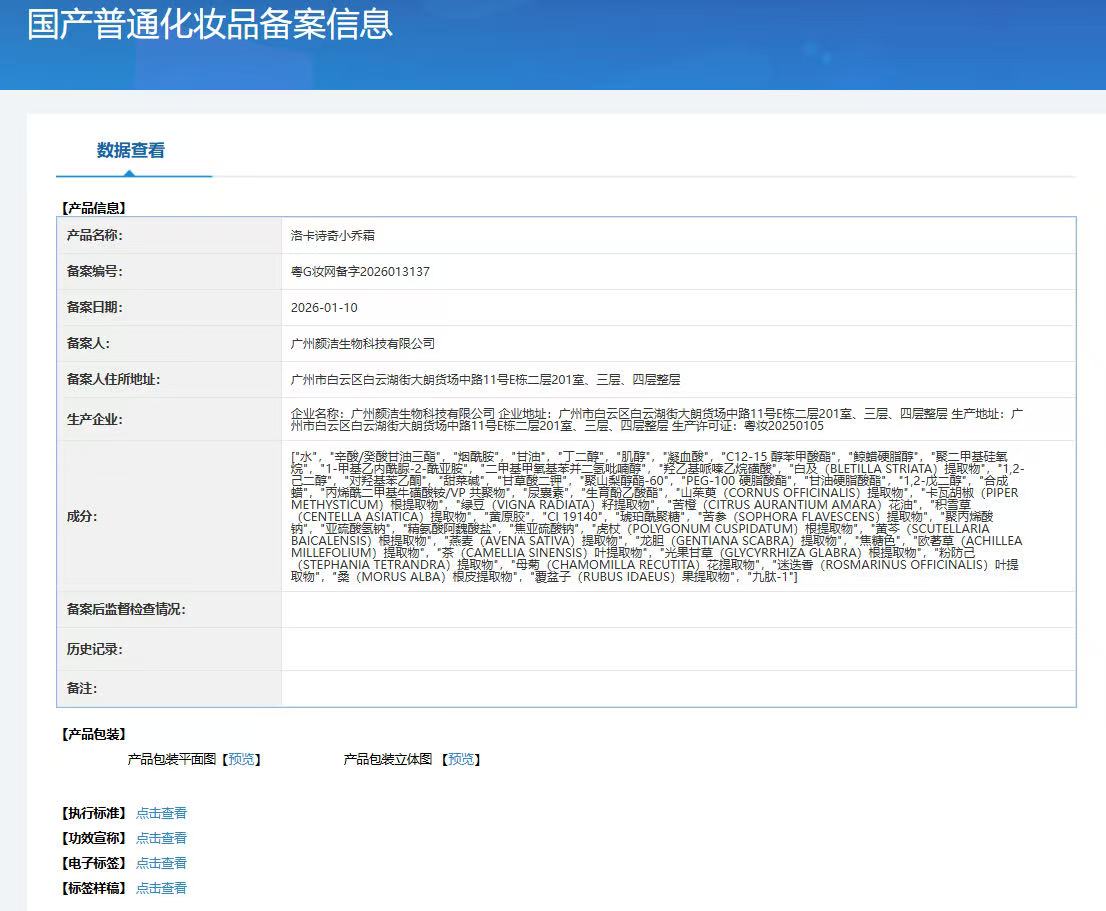This screenshot has width=1106, height=911.
Task: Click the 备案人: row label
Action: (88, 343)
